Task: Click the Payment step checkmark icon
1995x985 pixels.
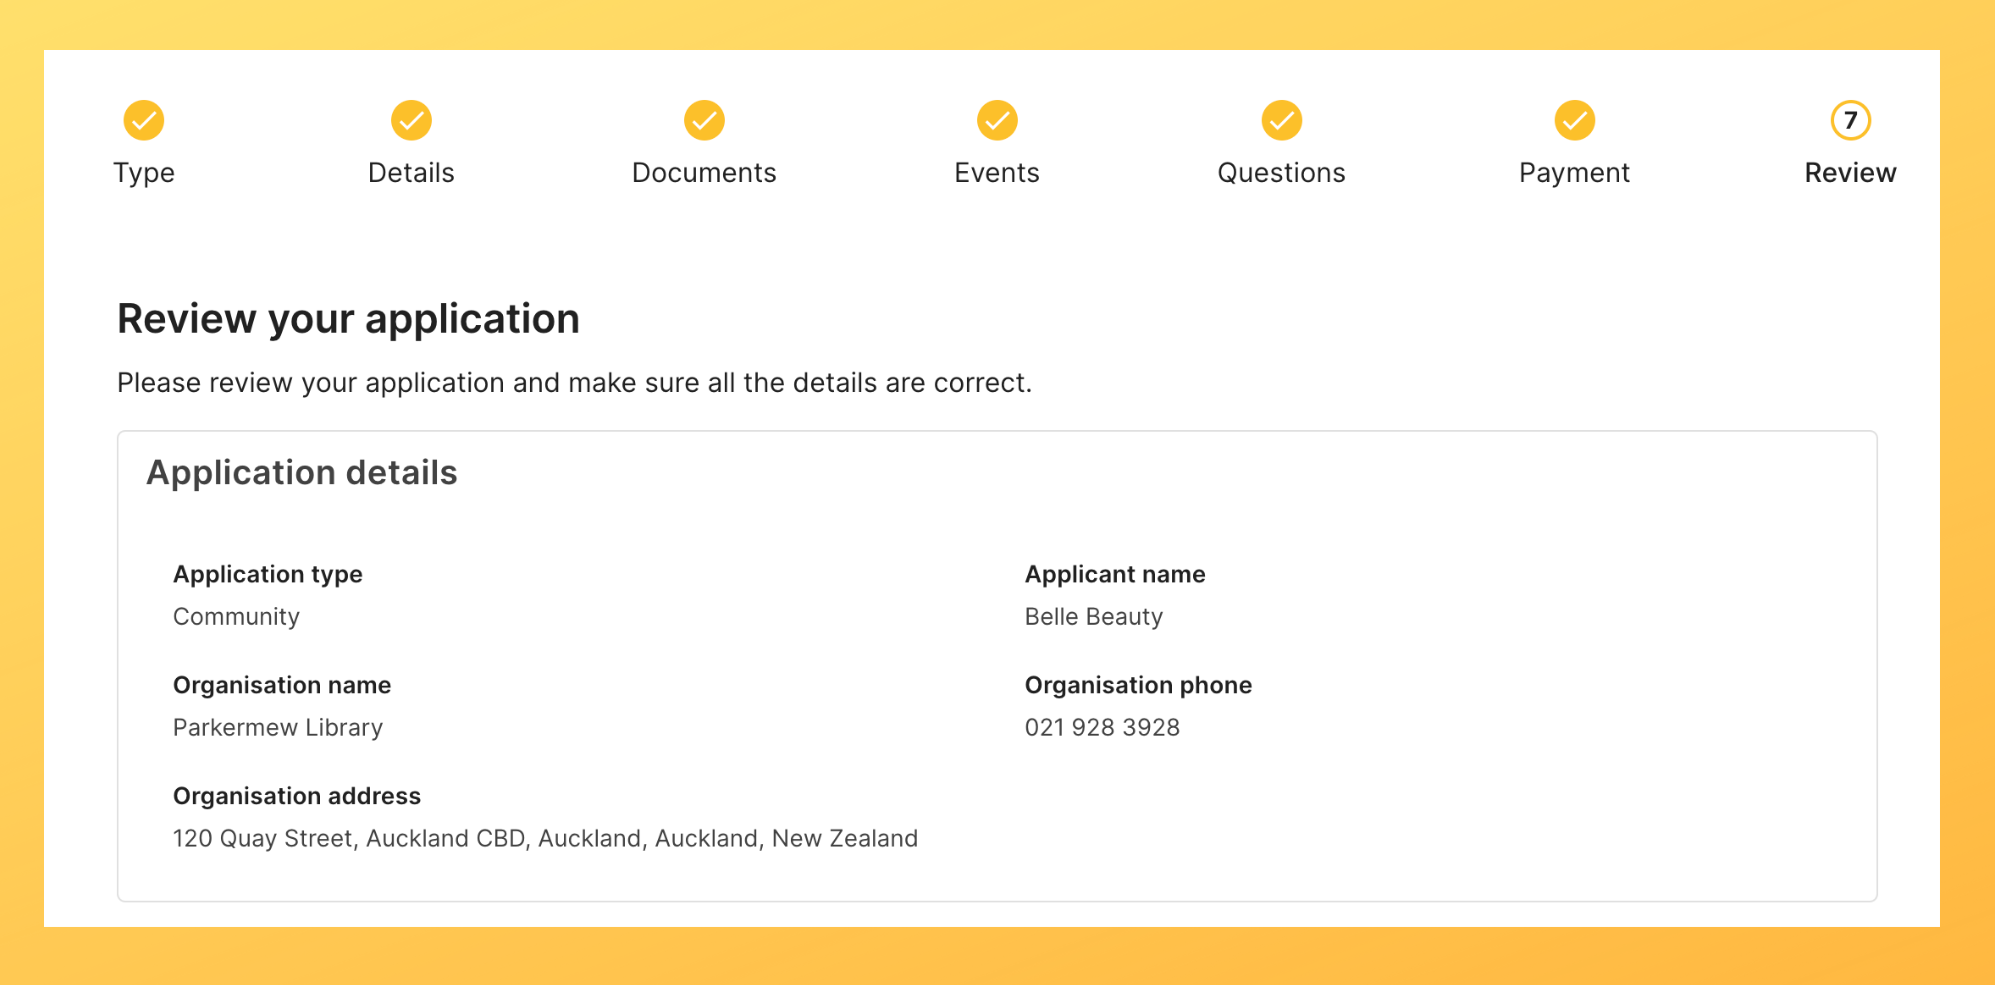Action: point(1574,120)
